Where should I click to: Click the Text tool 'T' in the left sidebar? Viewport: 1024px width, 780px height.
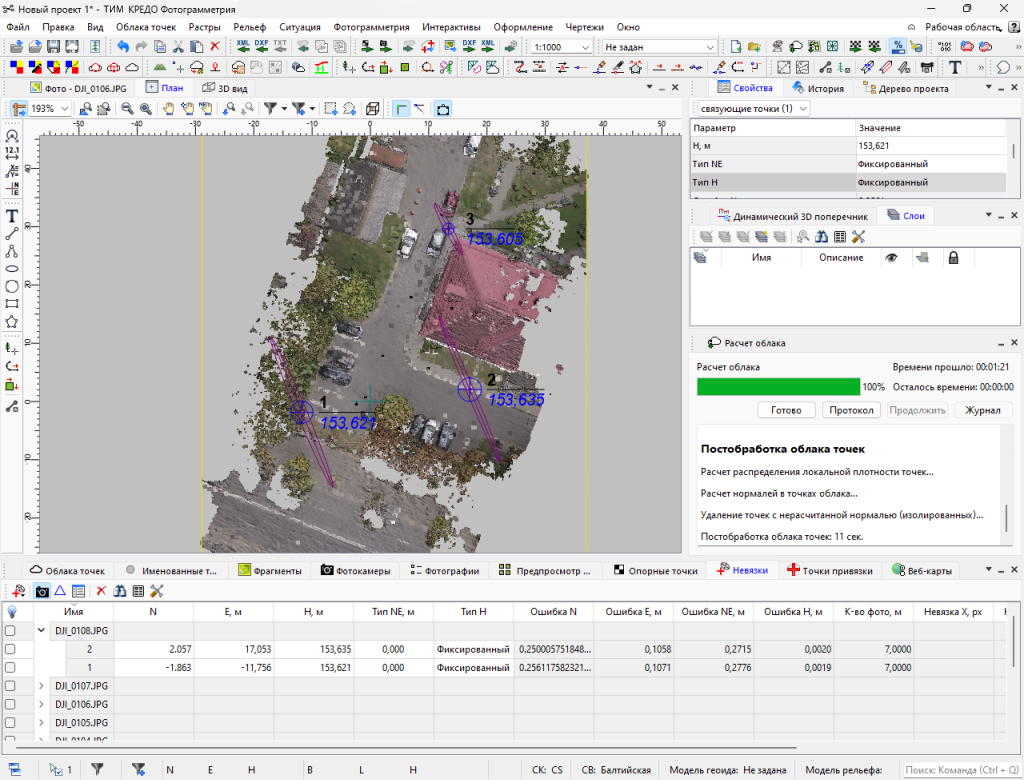pos(12,216)
